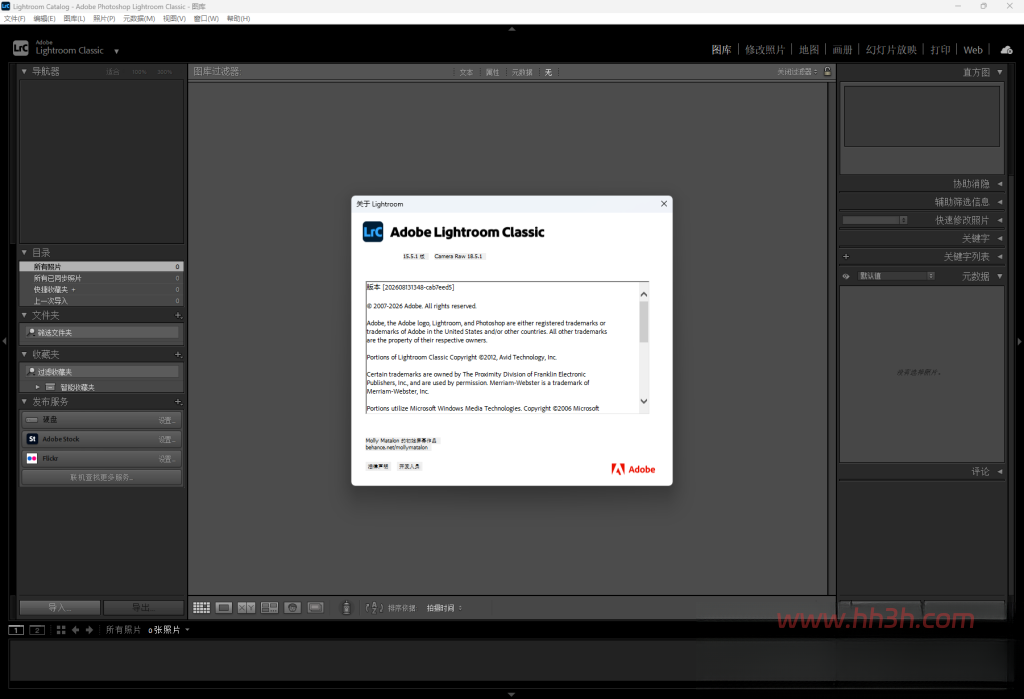Collapse the 收藏夹 panel
Screen dimensions: 1024x699
(x=24, y=354)
